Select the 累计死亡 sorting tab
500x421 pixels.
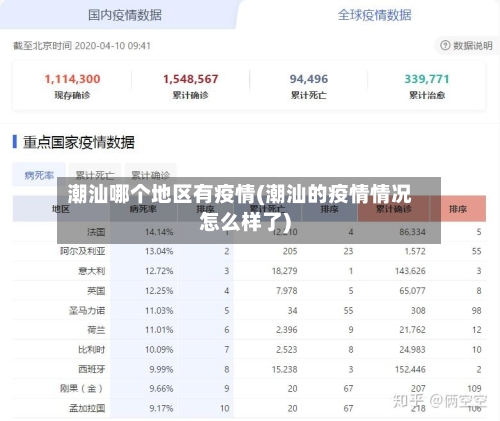[x=95, y=175]
